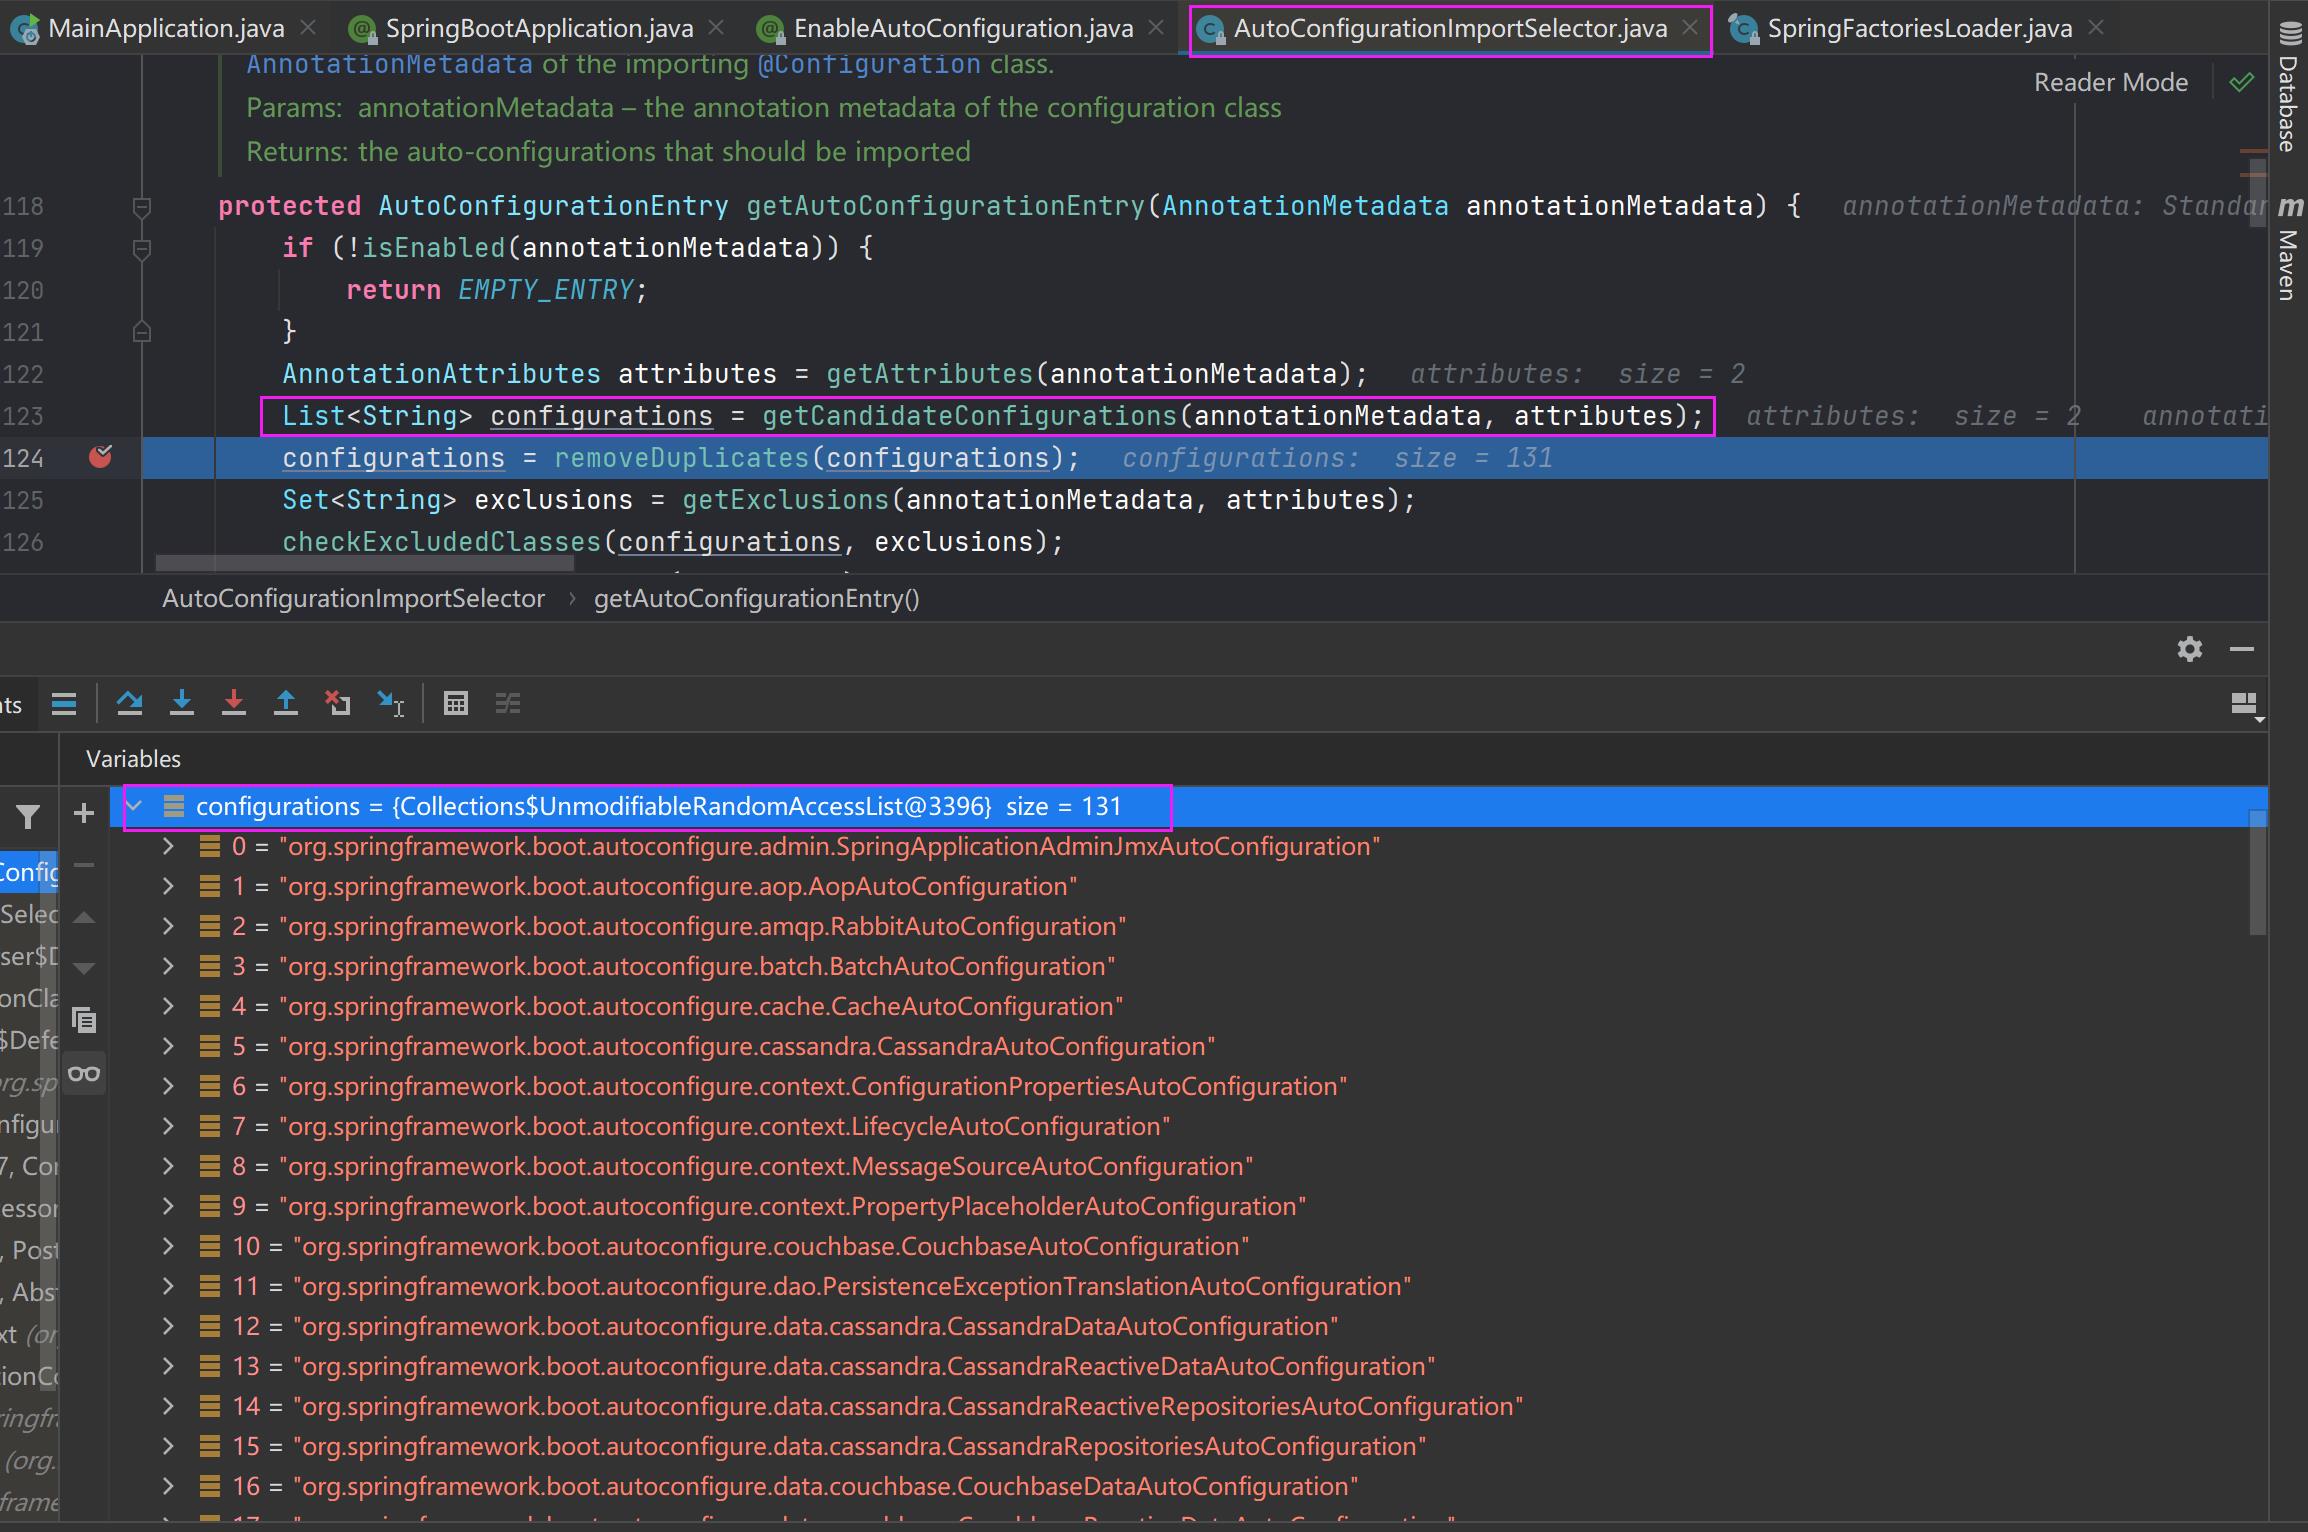Click the editor horizontal scrollbar
Screen dimensions: 2308x1532
click(365, 564)
